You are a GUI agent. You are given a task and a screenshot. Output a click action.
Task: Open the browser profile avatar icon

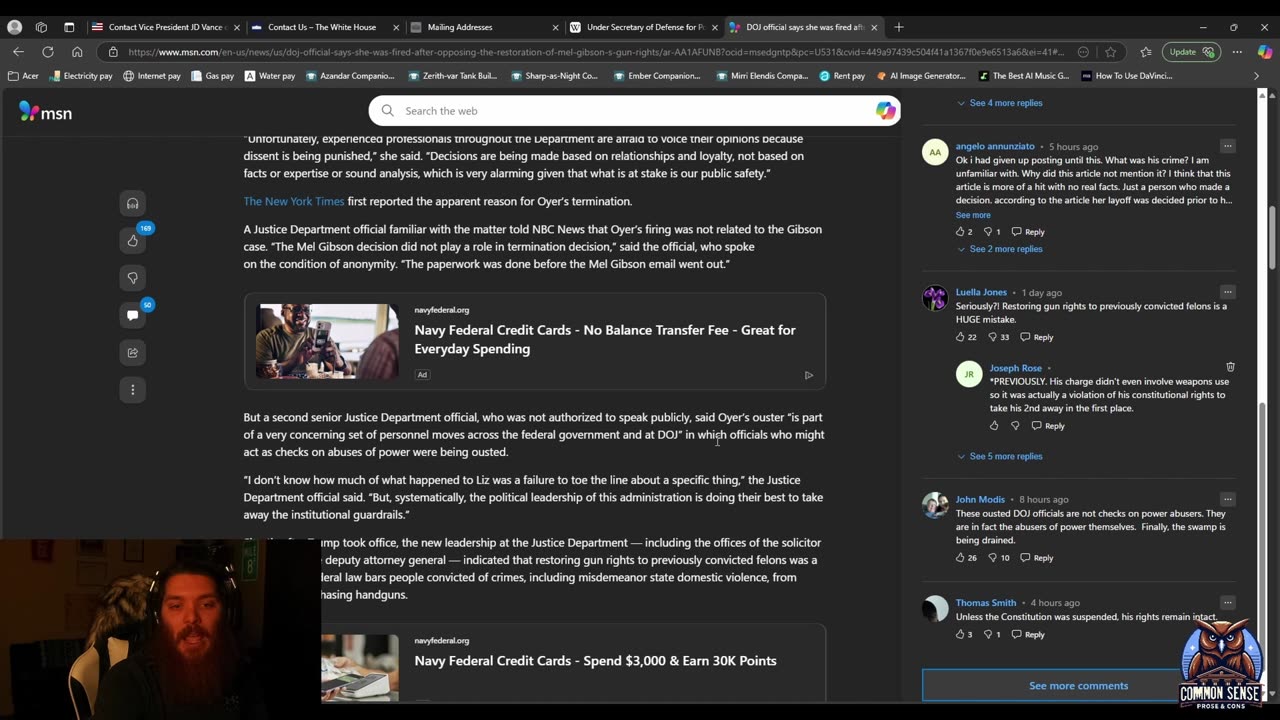tap(14, 27)
